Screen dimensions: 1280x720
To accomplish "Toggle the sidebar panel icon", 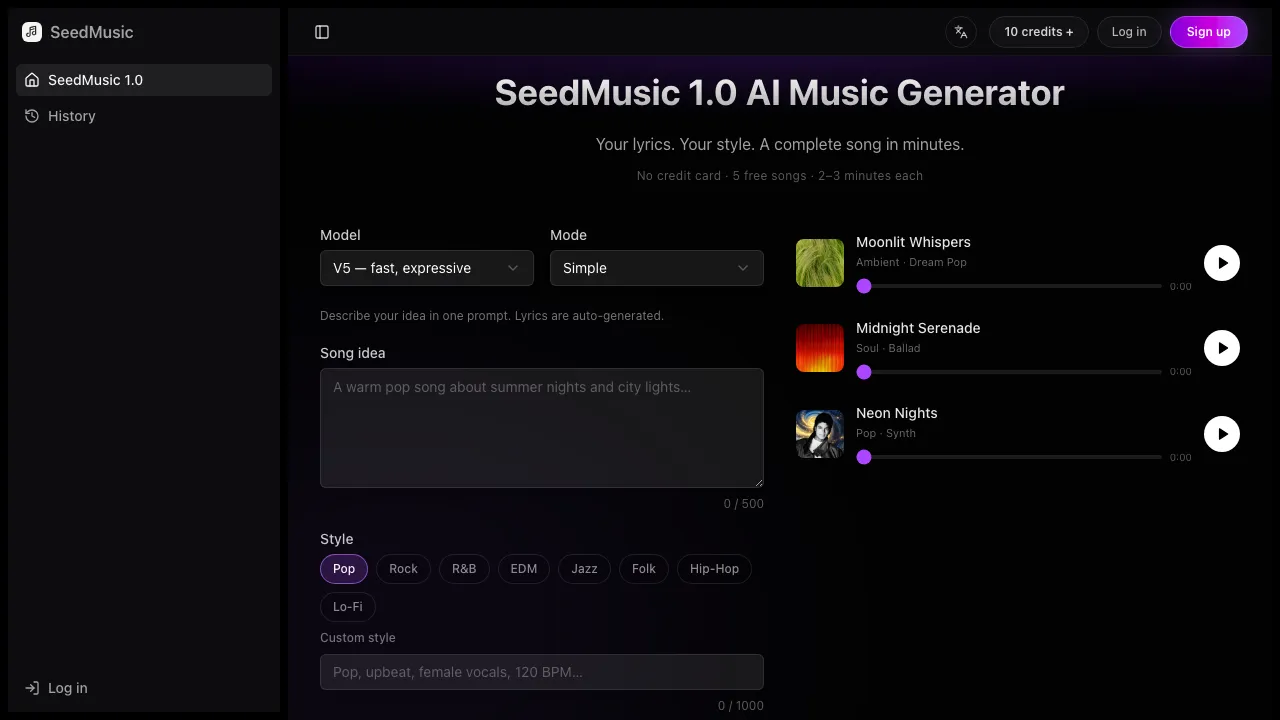I will click(x=322, y=32).
